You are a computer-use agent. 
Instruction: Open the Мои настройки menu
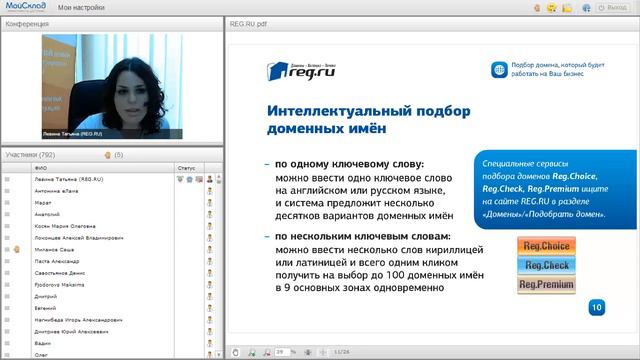tap(81, 7)
